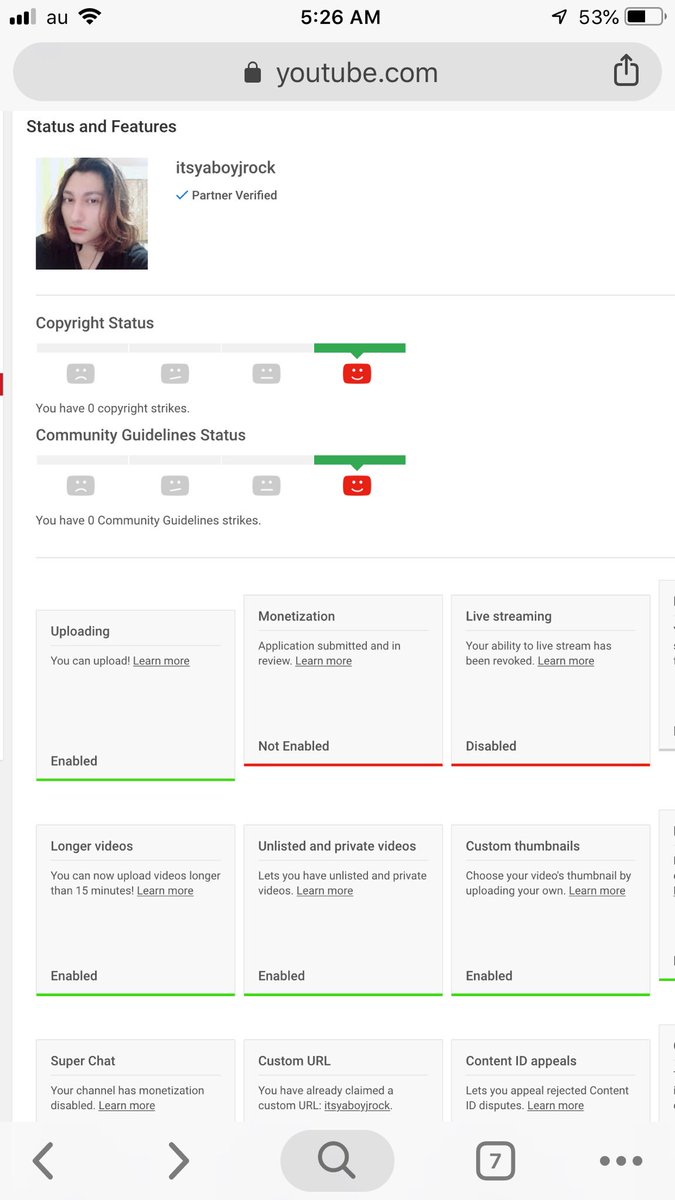Viewport: 675px width, 1200px height.
Task: Tap the channel profile picture
Action: (92, 213)
